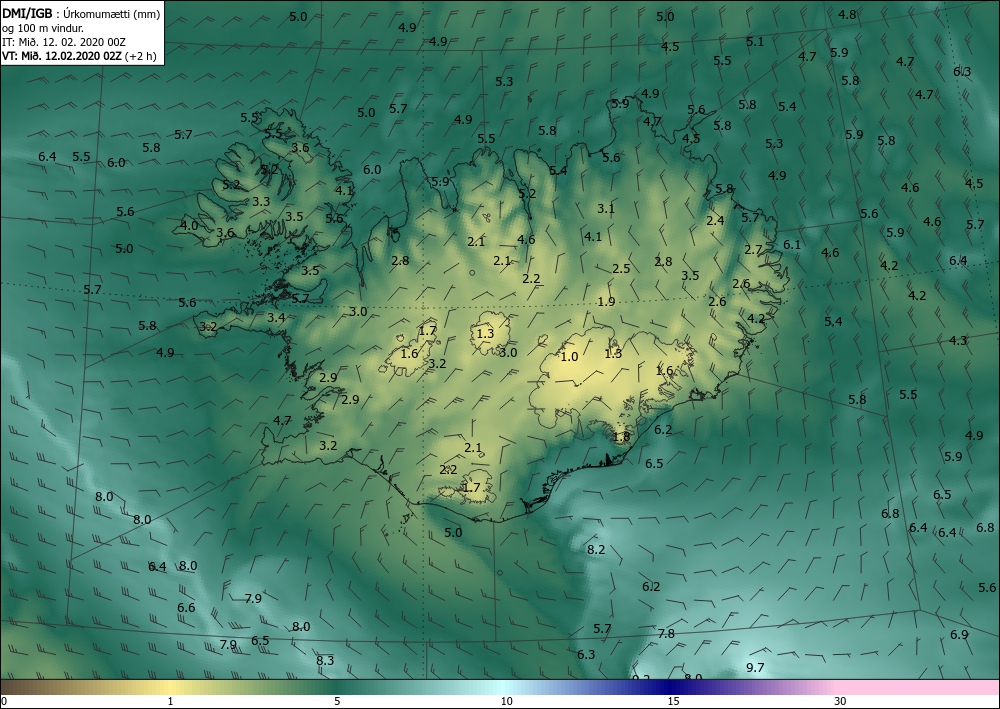
Task: Click the color scale label 30
Action: [x=841, y=702]
